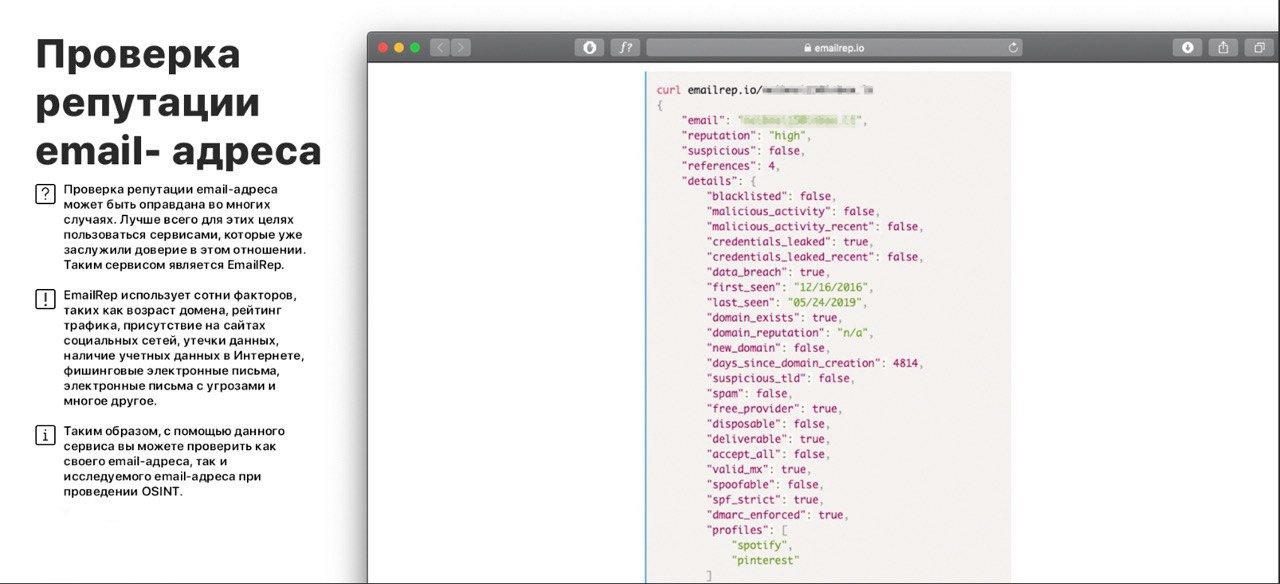Open the Share button in Safari
This screenshot has height=584, width=1280.
1223,47
